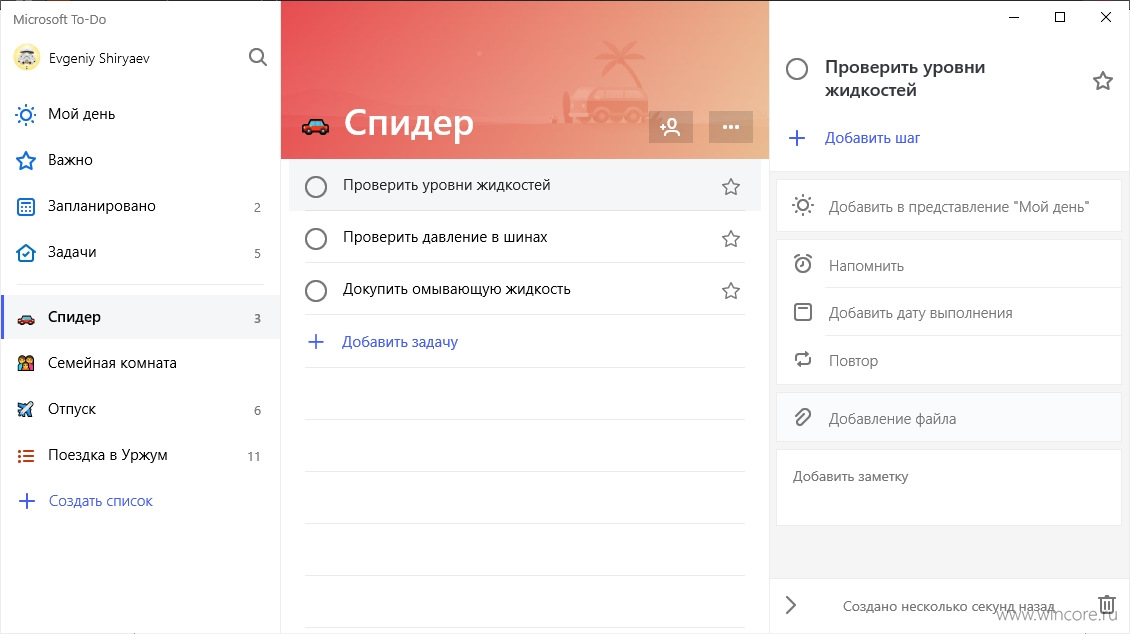Click the repeat arrows icon
The width and height of the screenshot is (1130, 634).
(803, 359)
